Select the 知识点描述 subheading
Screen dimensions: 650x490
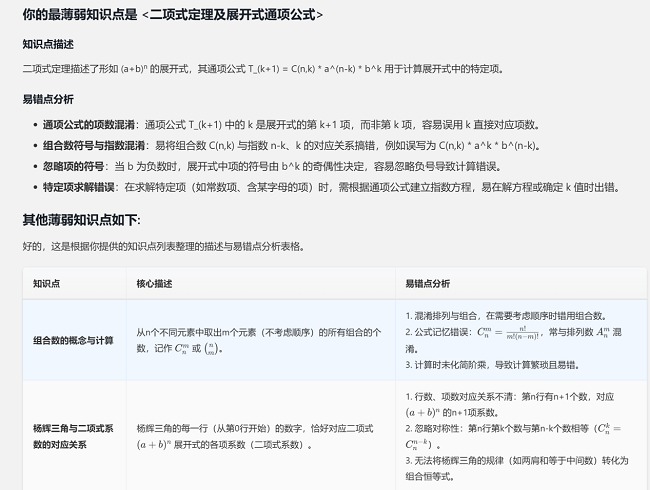[x=48, y=44]
